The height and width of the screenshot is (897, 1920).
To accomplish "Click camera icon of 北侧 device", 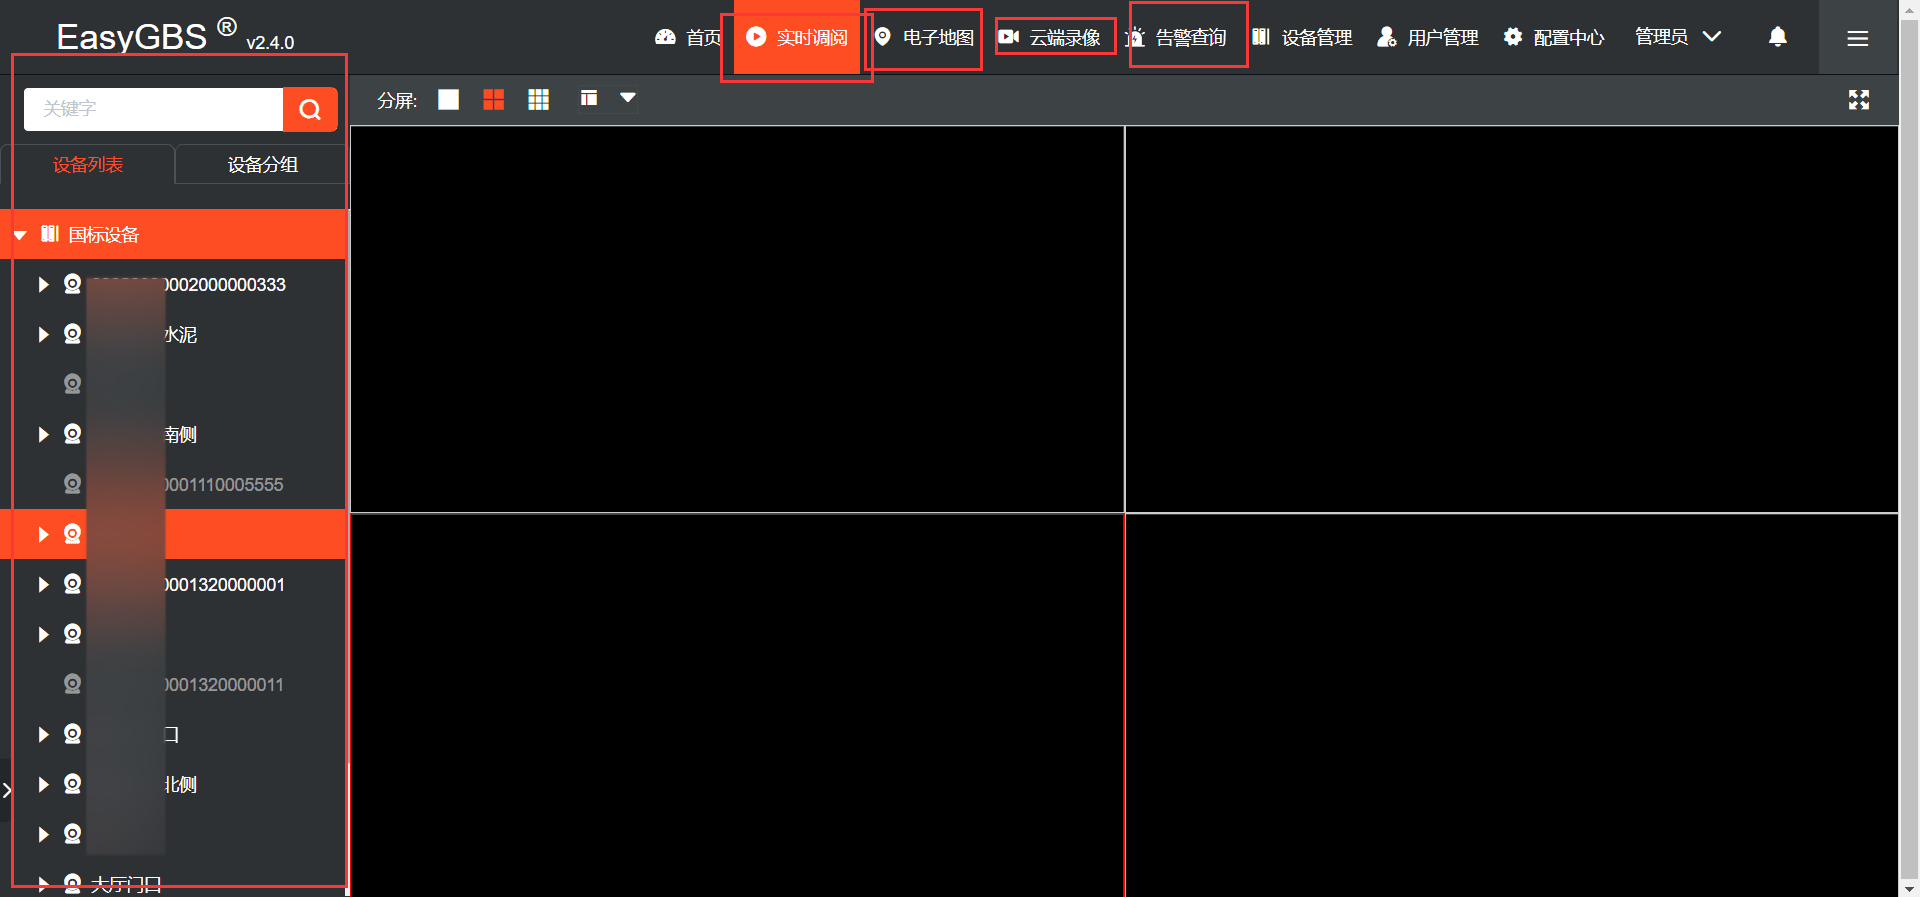I will 72,784.
